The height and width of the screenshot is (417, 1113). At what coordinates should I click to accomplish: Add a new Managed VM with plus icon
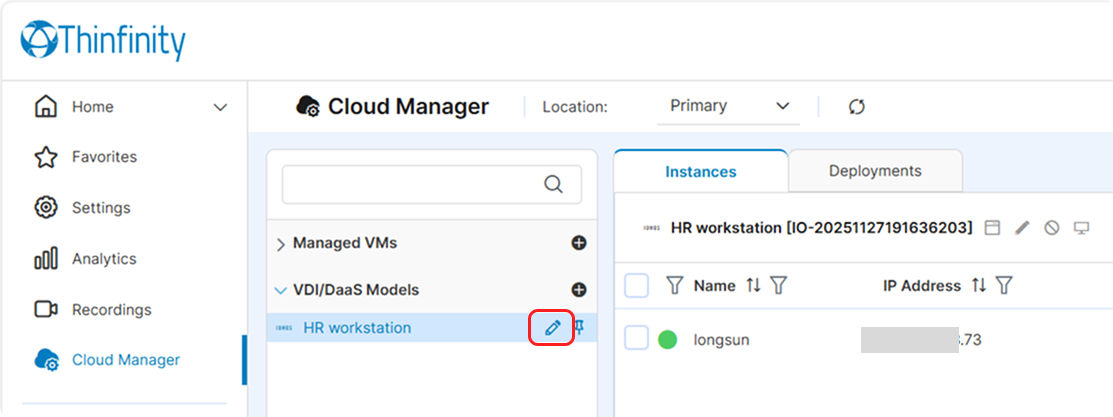[578, 243]
